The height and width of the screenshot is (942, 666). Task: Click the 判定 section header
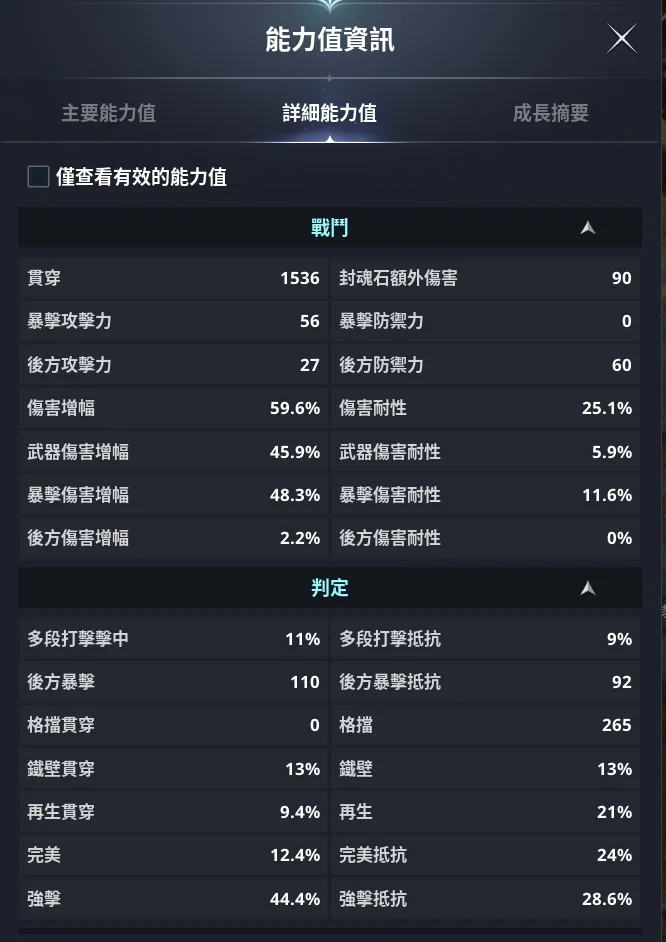click(329, 588)
